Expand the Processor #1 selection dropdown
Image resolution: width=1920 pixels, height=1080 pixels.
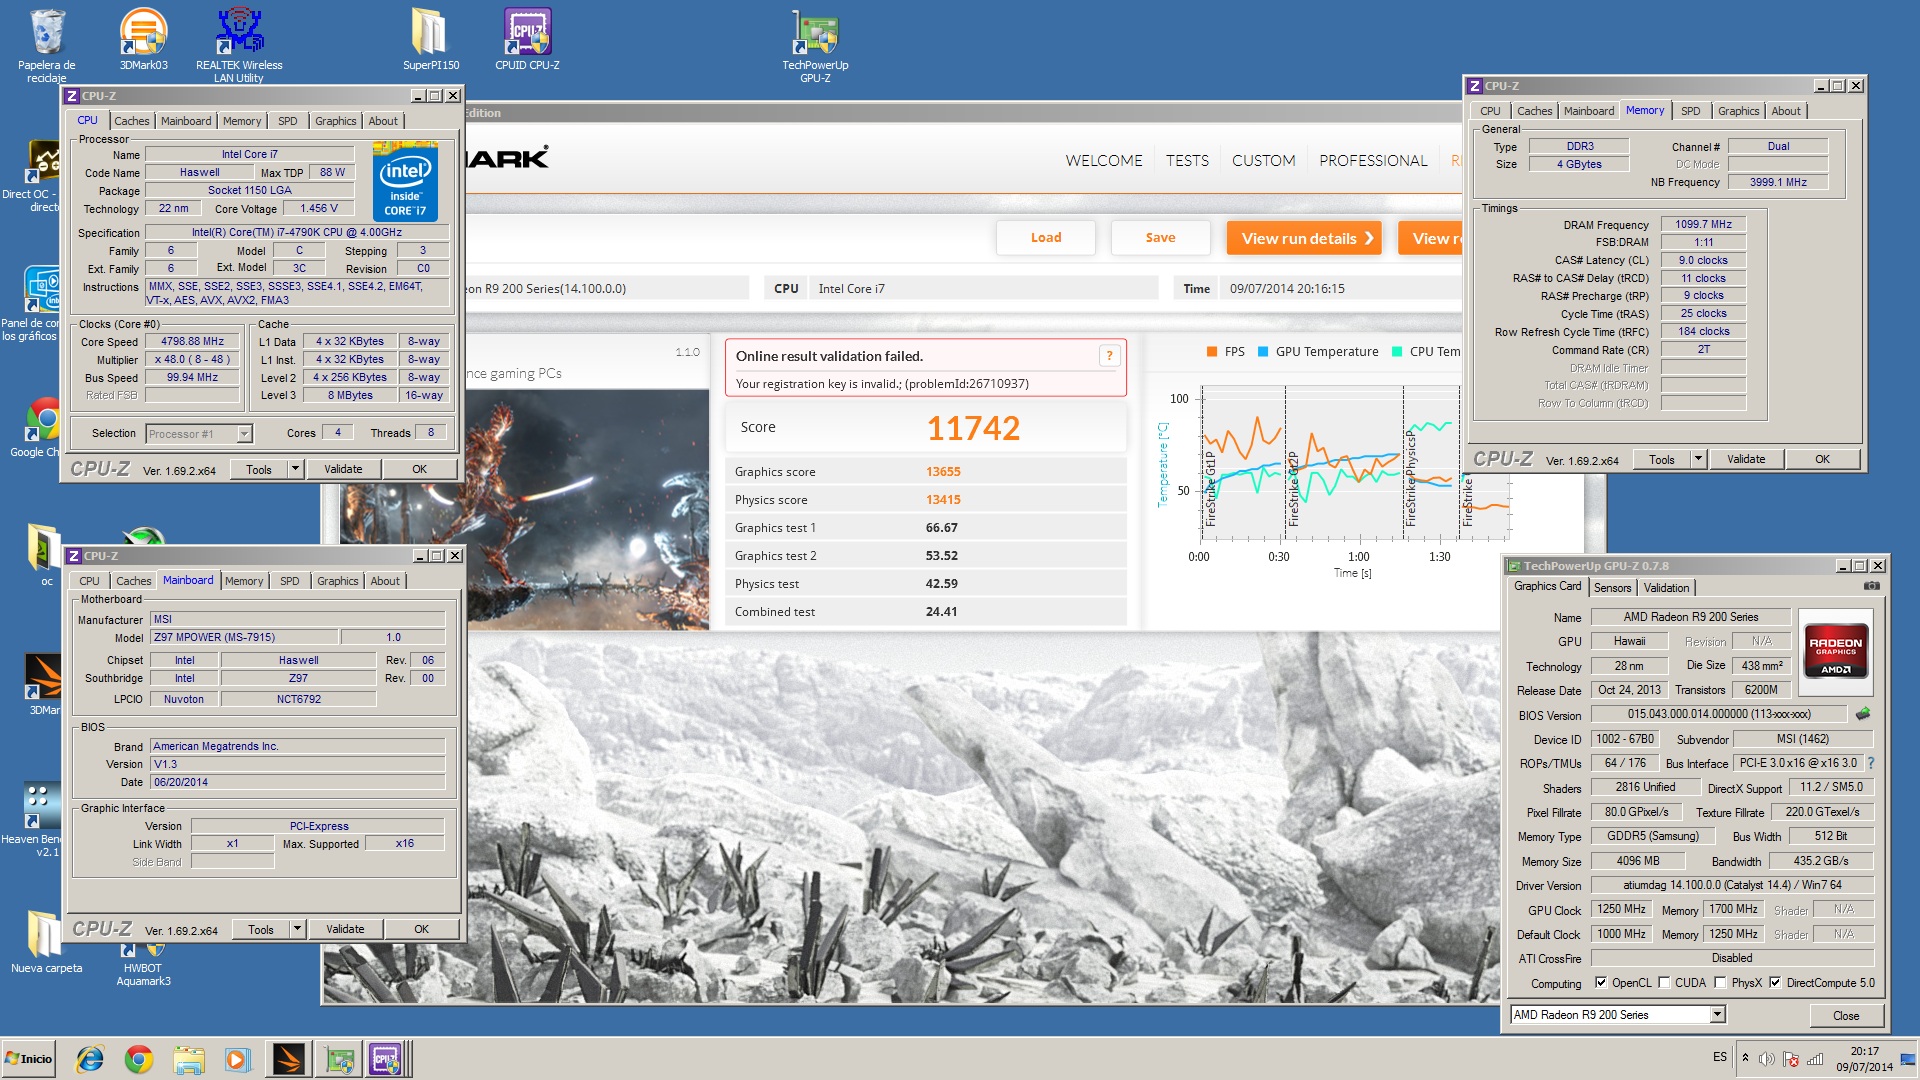click(244, 434)
